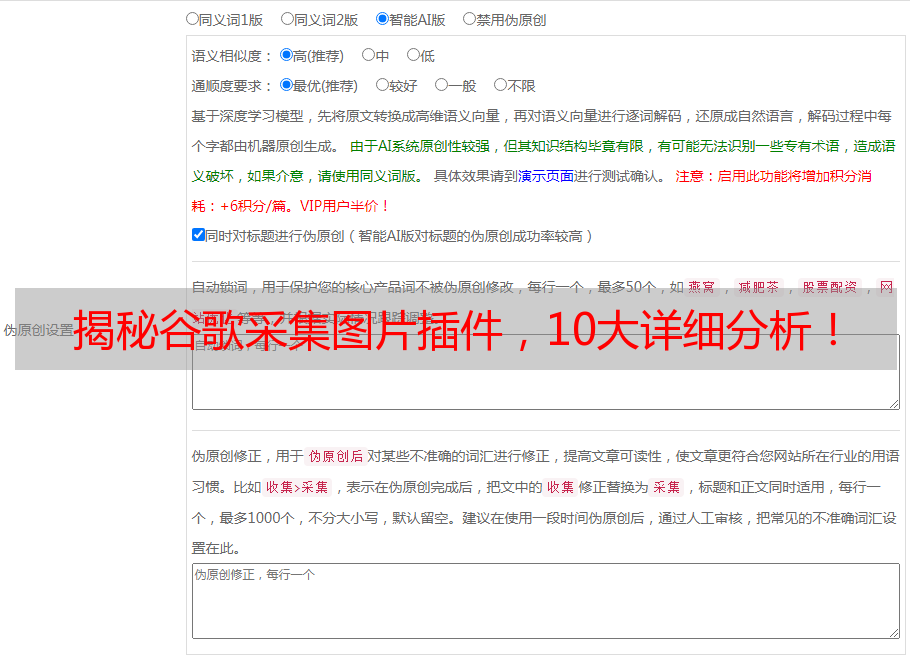Set 语义相似度 to 低
911x658 pixels.
(413, 55)
